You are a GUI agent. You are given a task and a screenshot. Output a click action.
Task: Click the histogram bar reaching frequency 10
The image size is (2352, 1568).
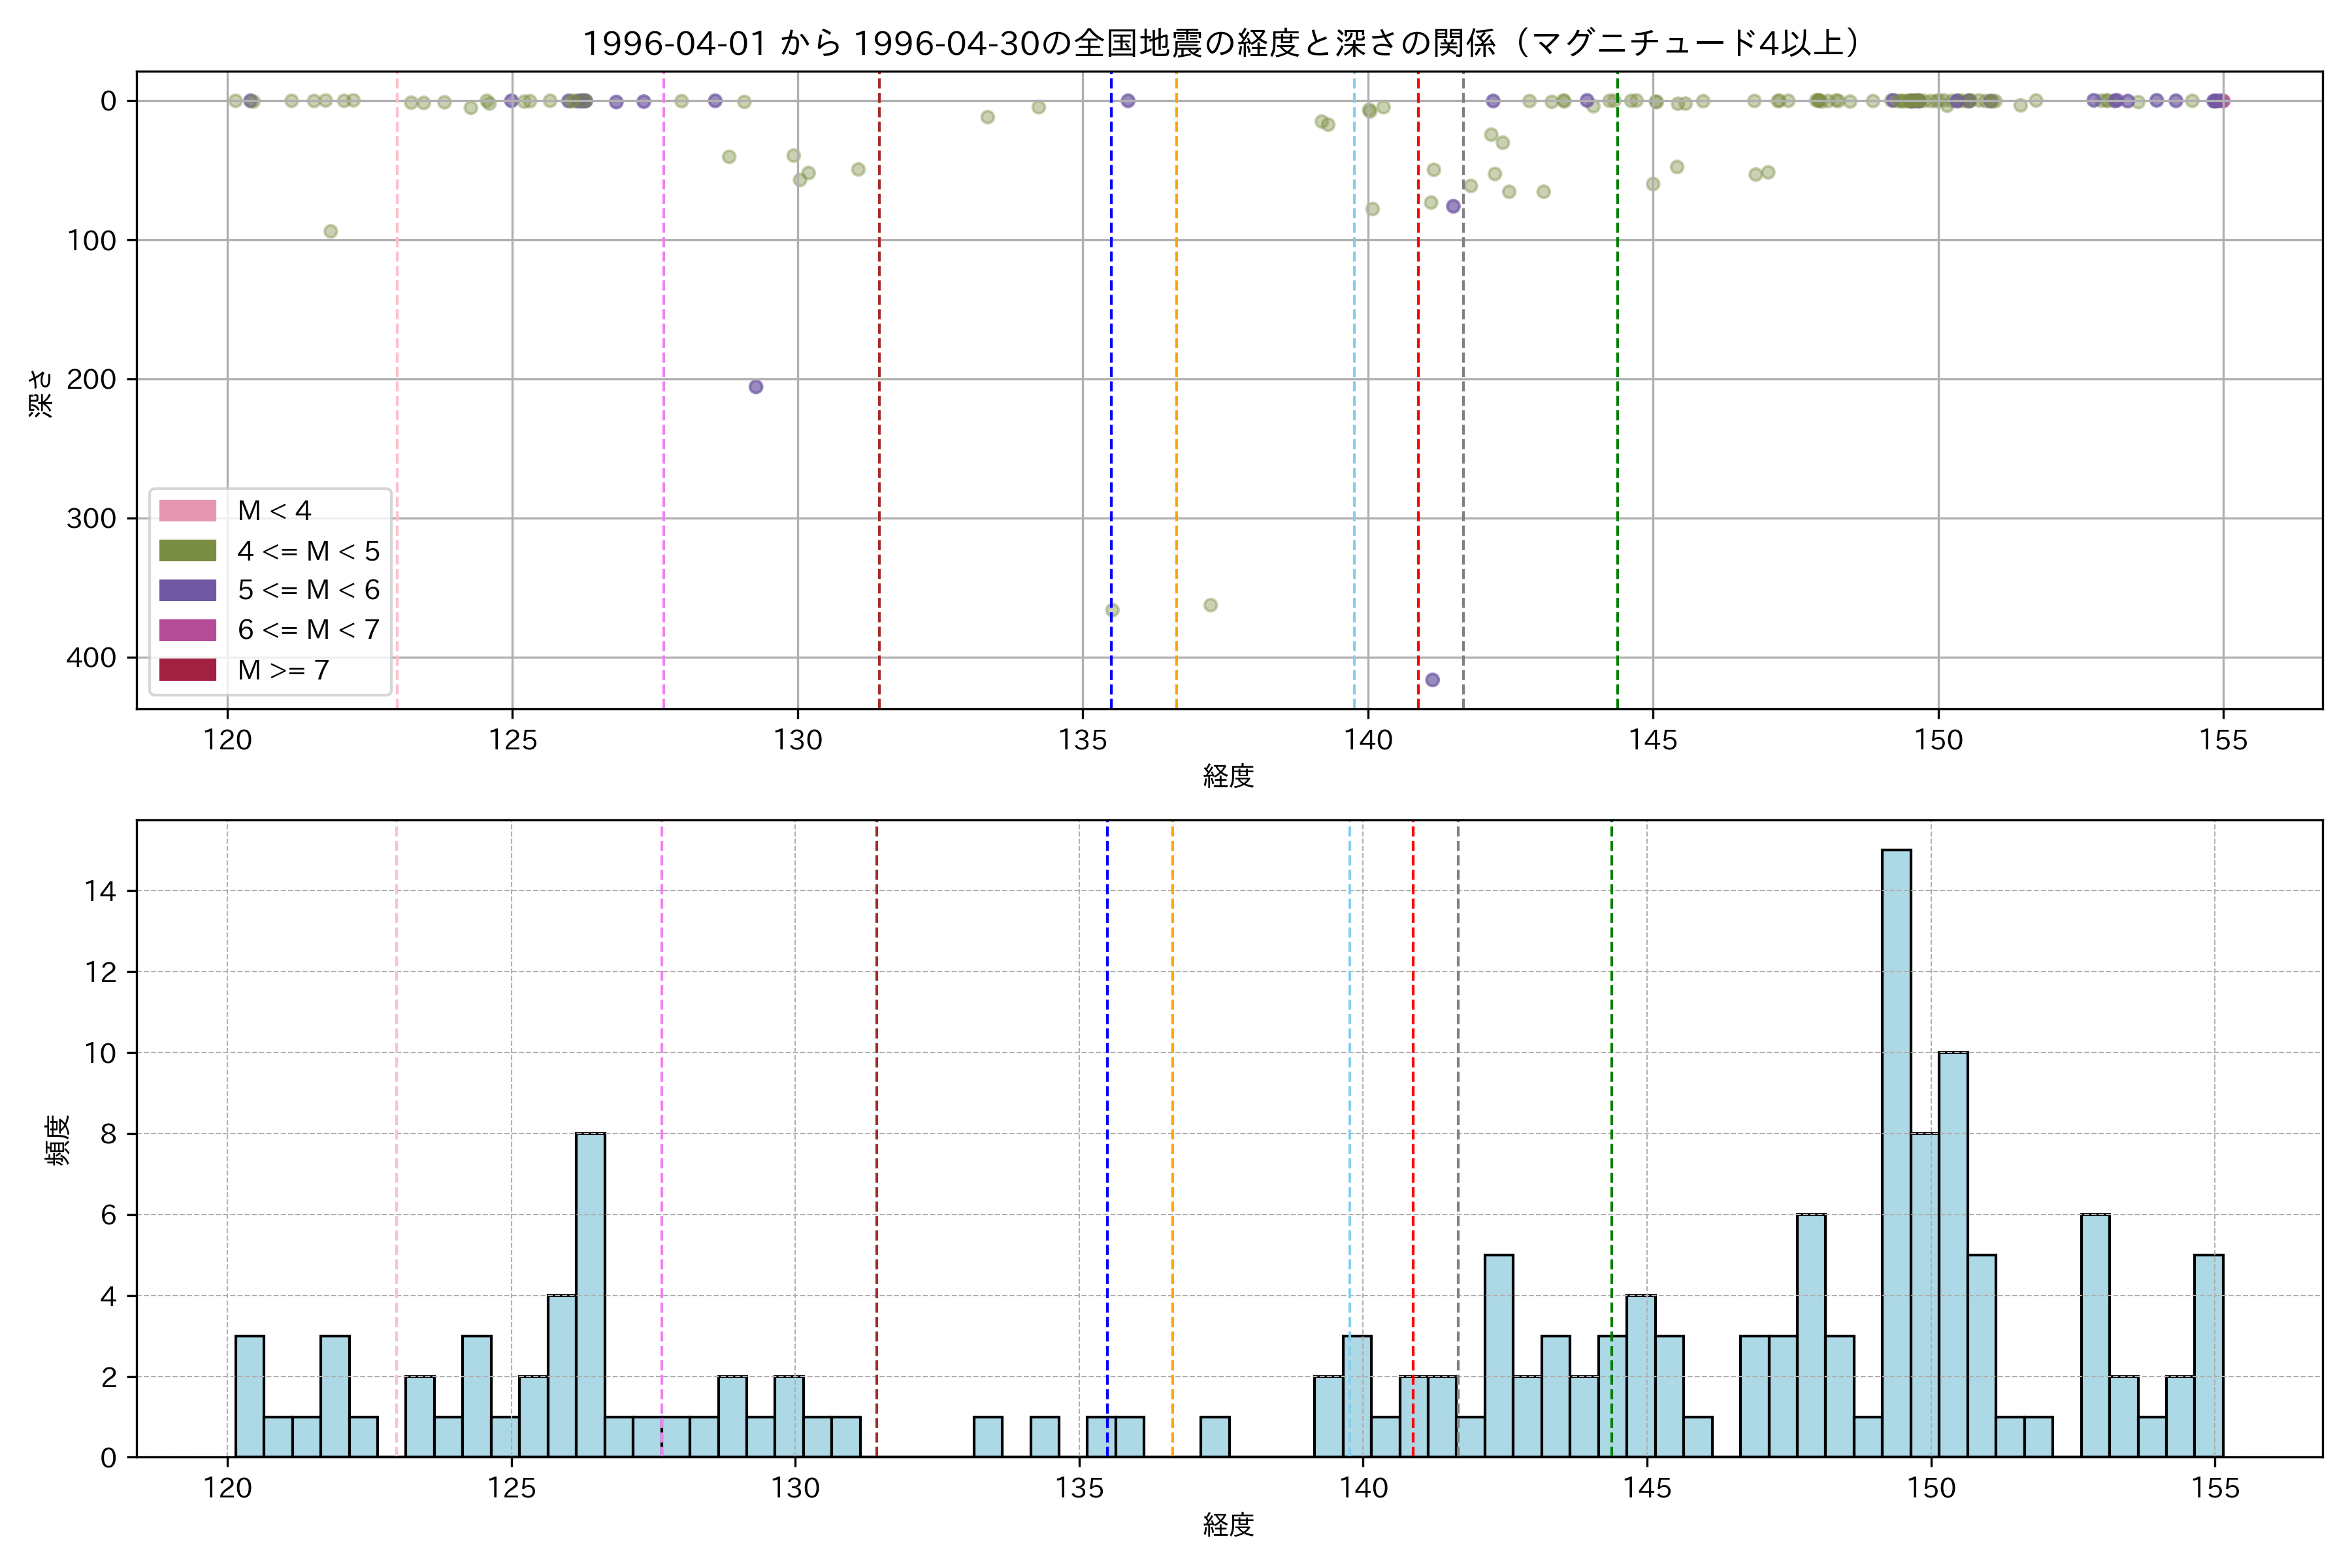click(x=1953, y=1254)
